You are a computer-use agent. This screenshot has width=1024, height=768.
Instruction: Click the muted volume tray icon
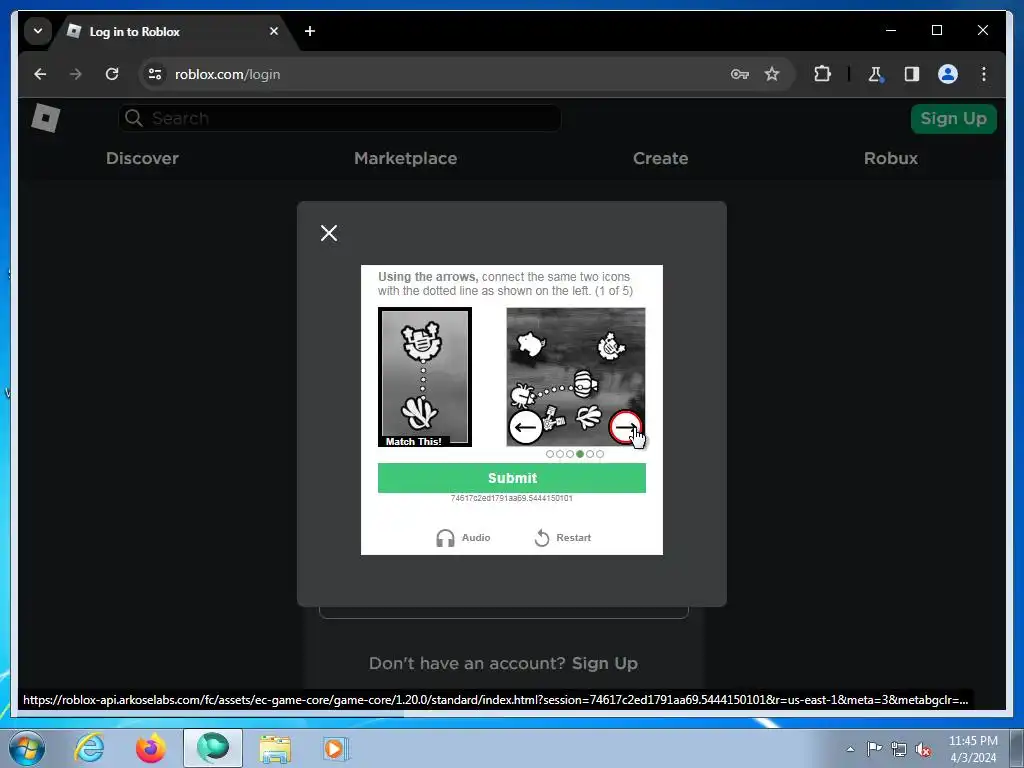923,749
